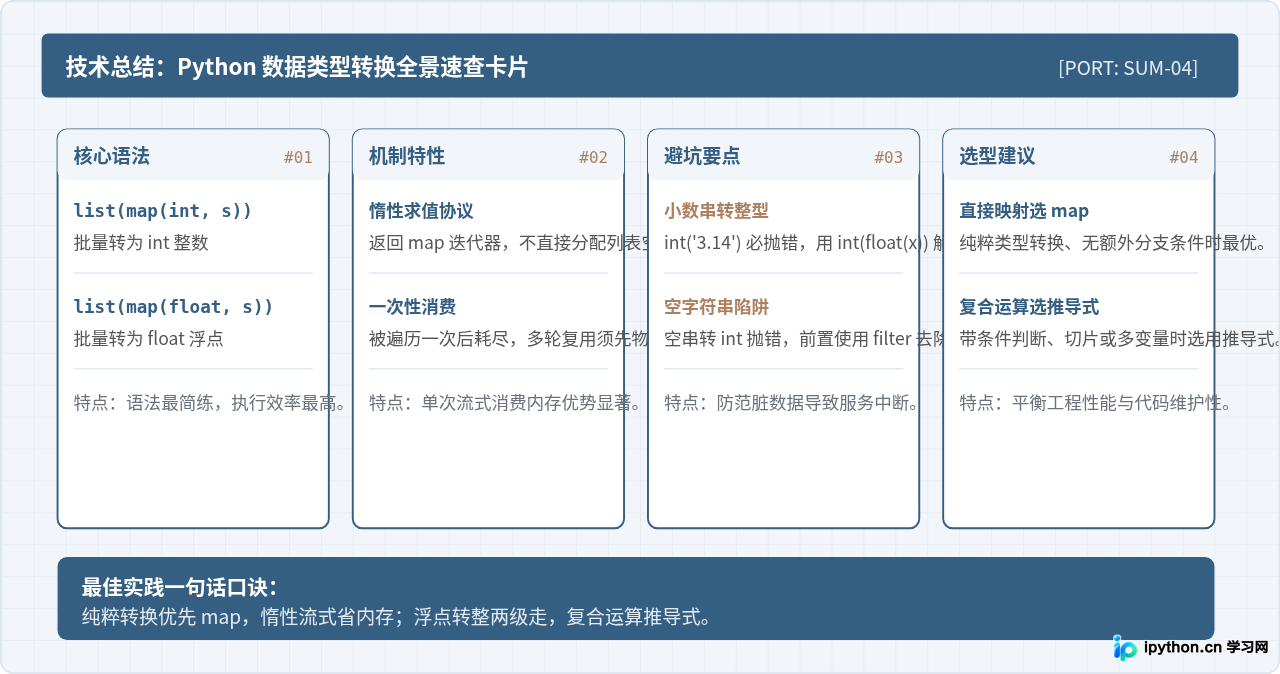This screenshot has width=1280, height=674.
Task: Click the ipython.cn logo icon
Action: coord(1125,647)
